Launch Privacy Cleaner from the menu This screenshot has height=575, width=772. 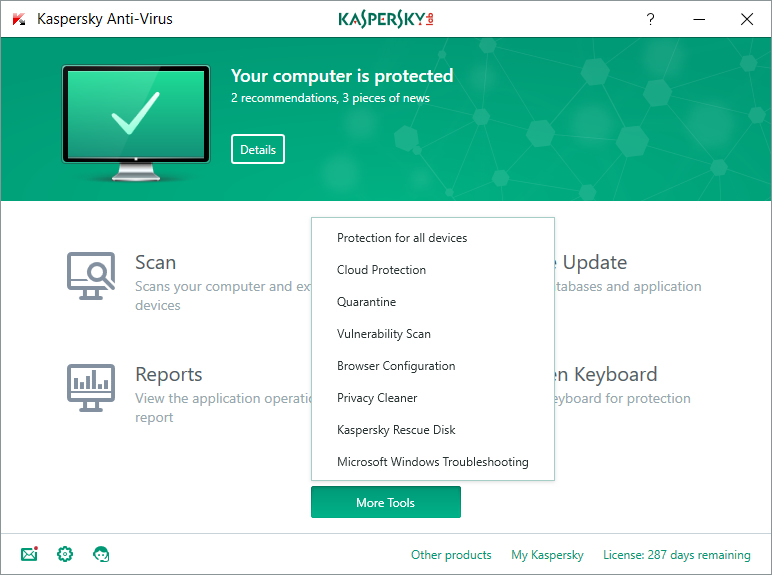pos(377,398)
